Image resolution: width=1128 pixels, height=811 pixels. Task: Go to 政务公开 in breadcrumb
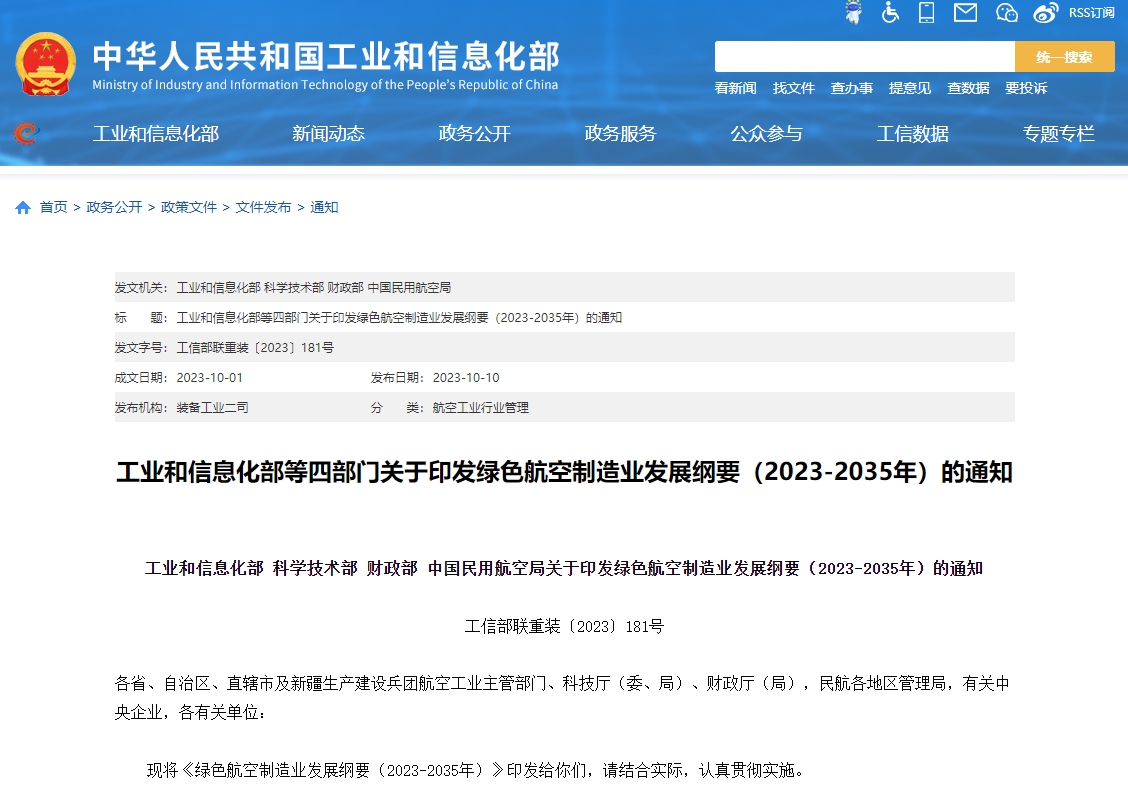114,207
